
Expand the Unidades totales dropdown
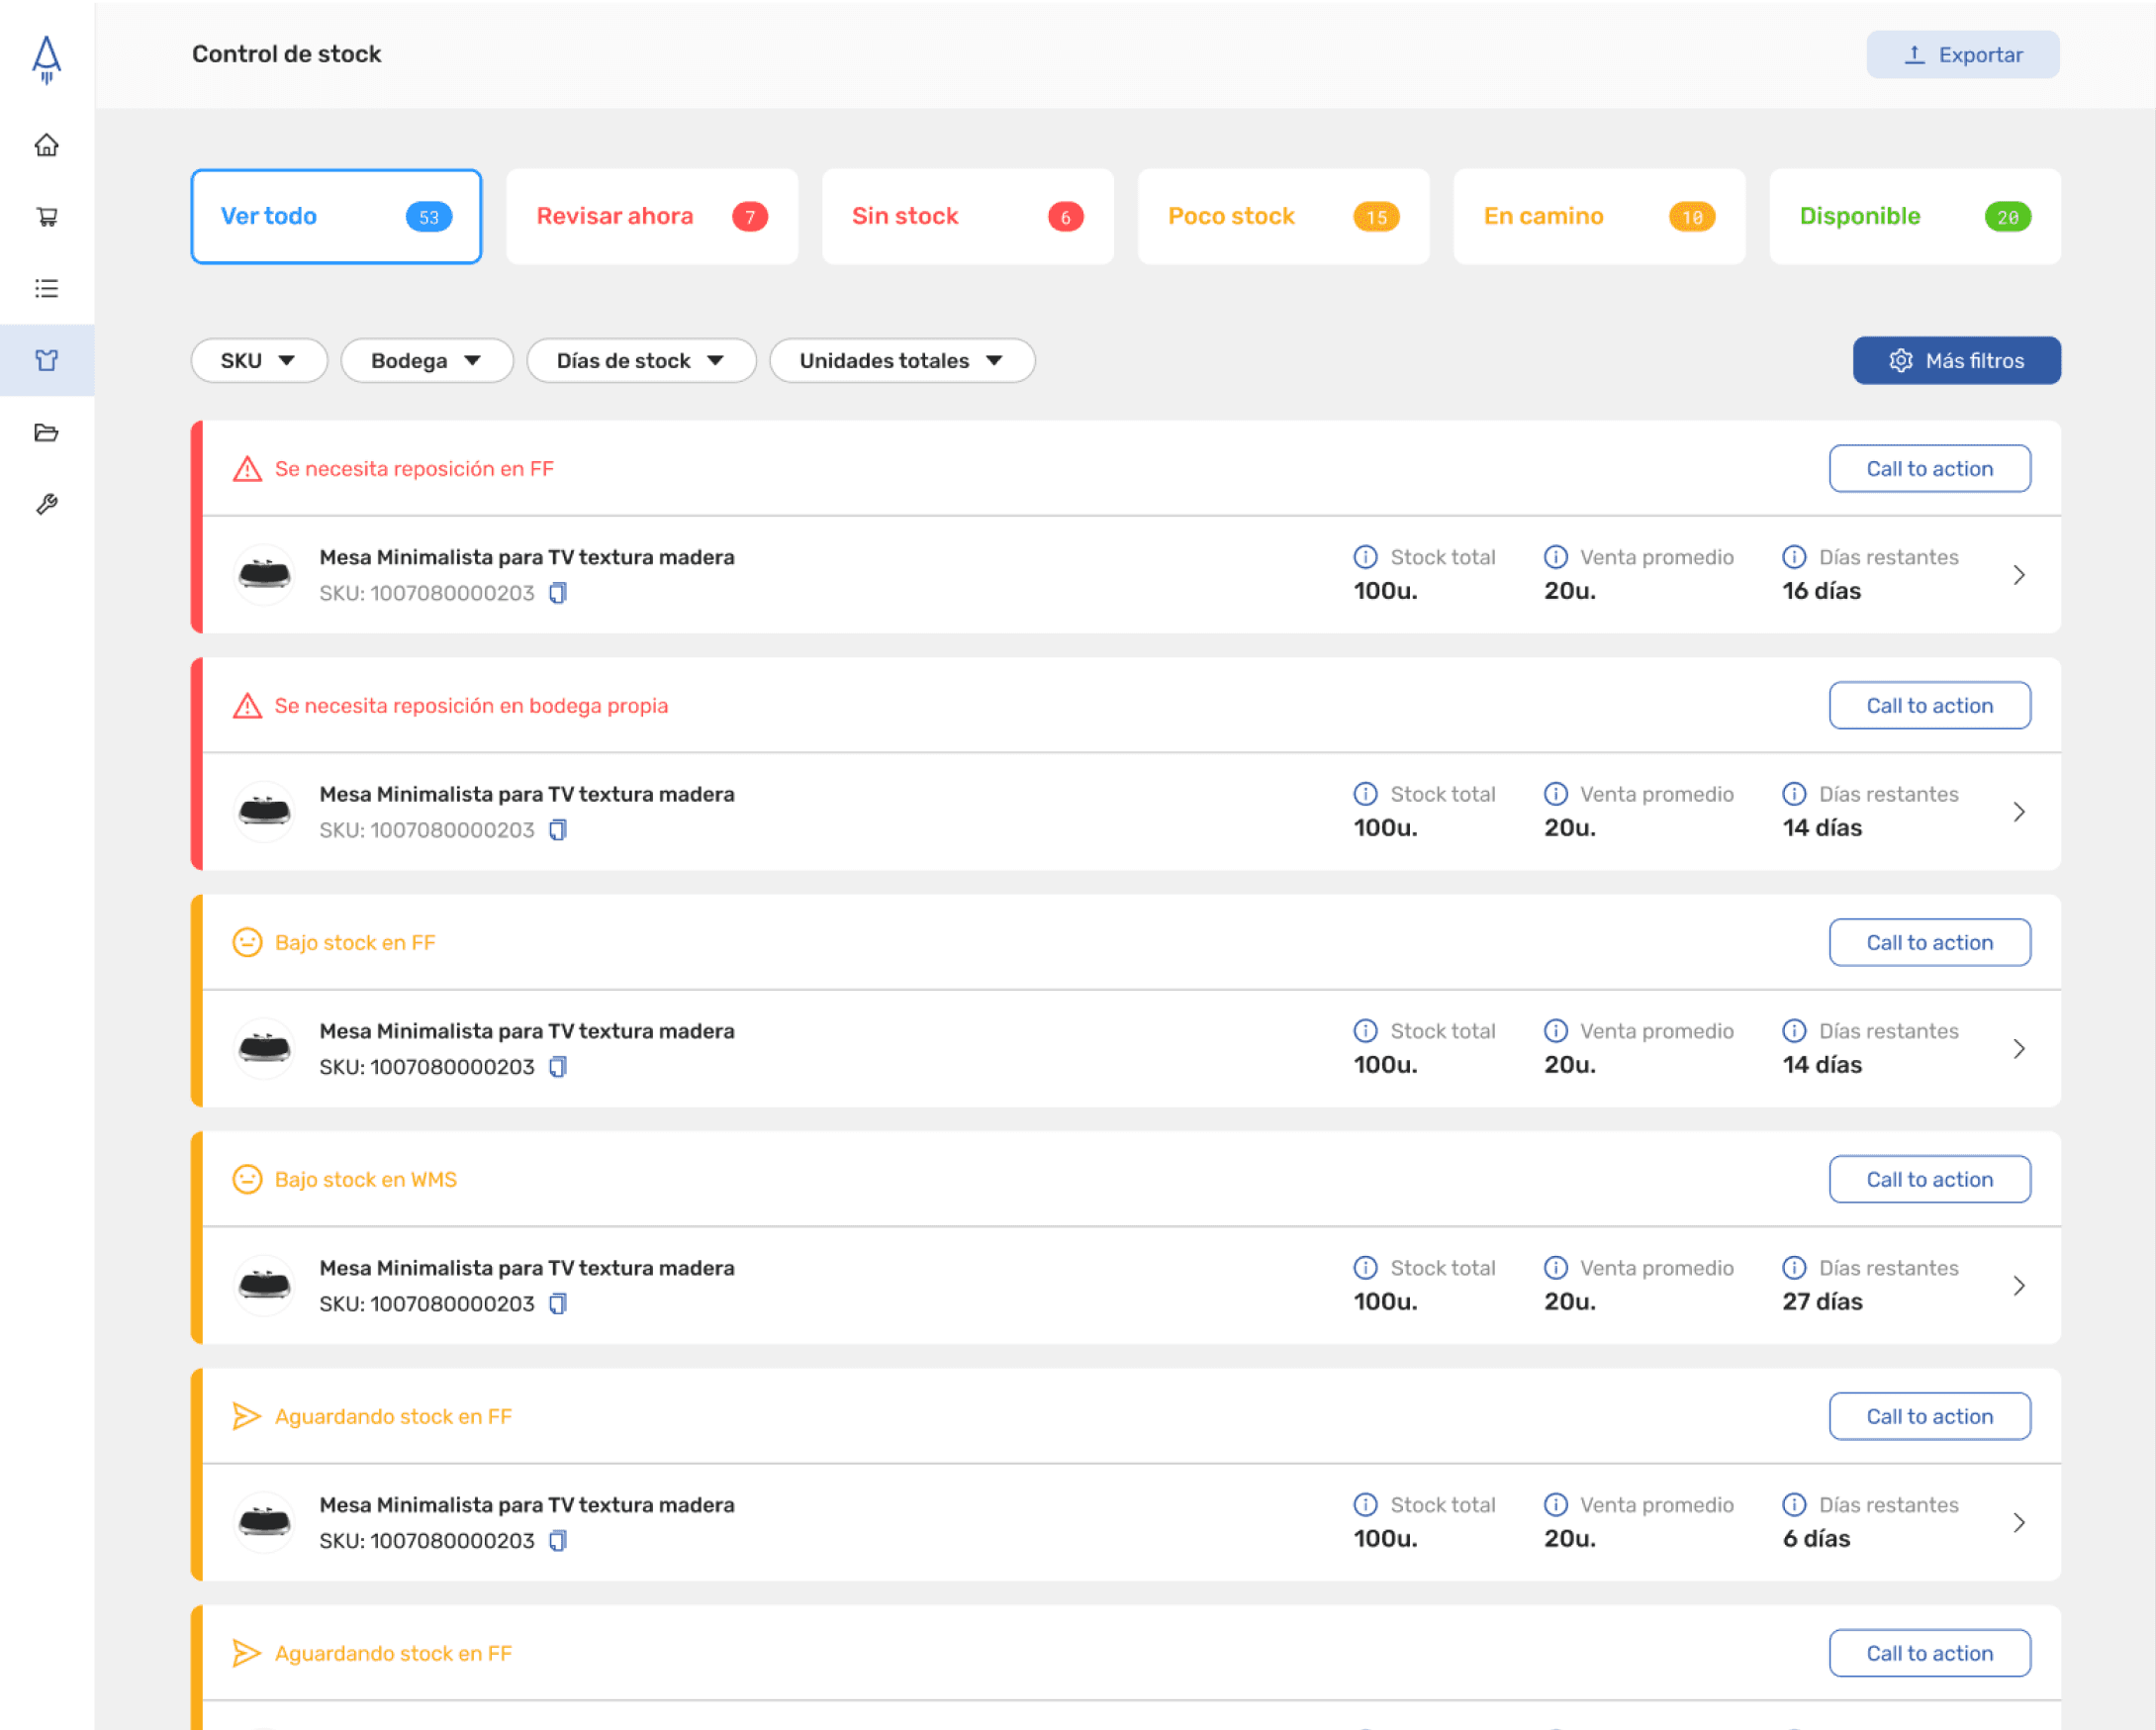pos(902,361)
